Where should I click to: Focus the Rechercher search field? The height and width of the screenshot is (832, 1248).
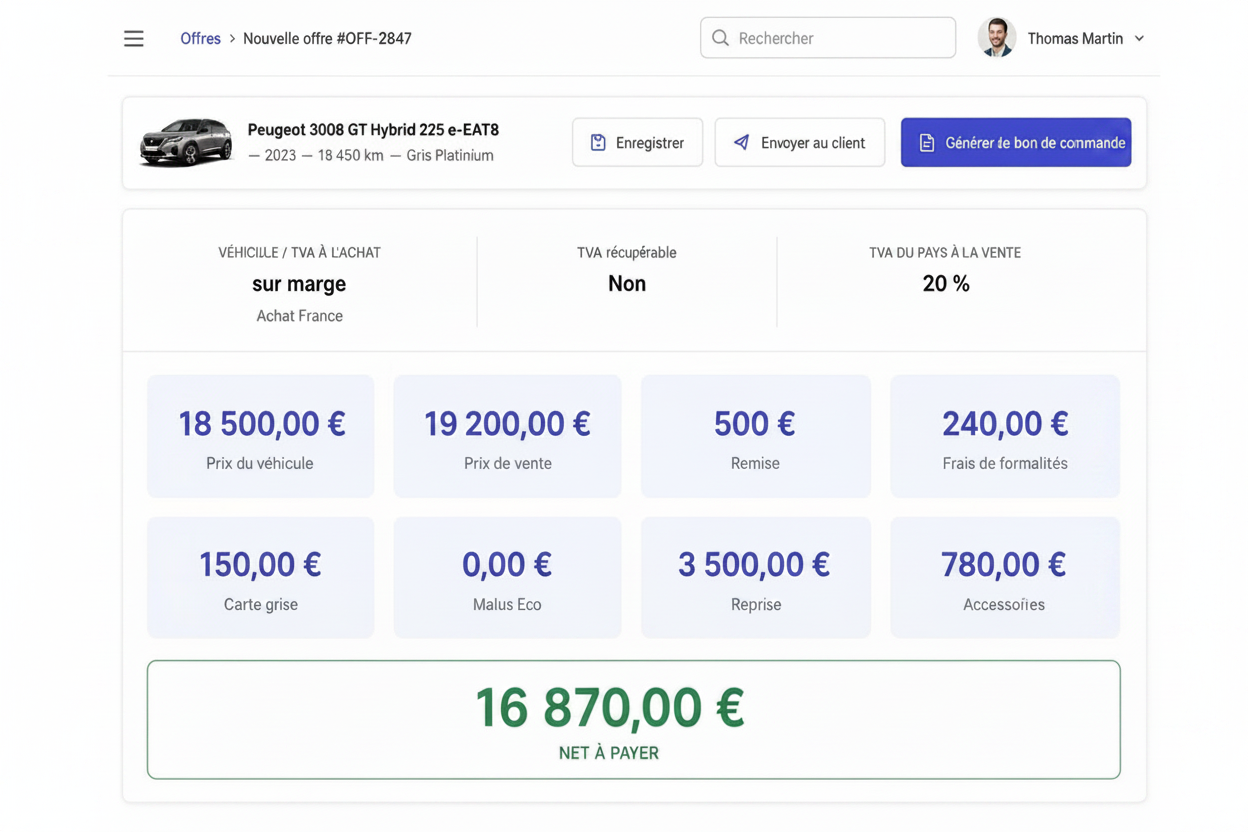click(828, 38)
